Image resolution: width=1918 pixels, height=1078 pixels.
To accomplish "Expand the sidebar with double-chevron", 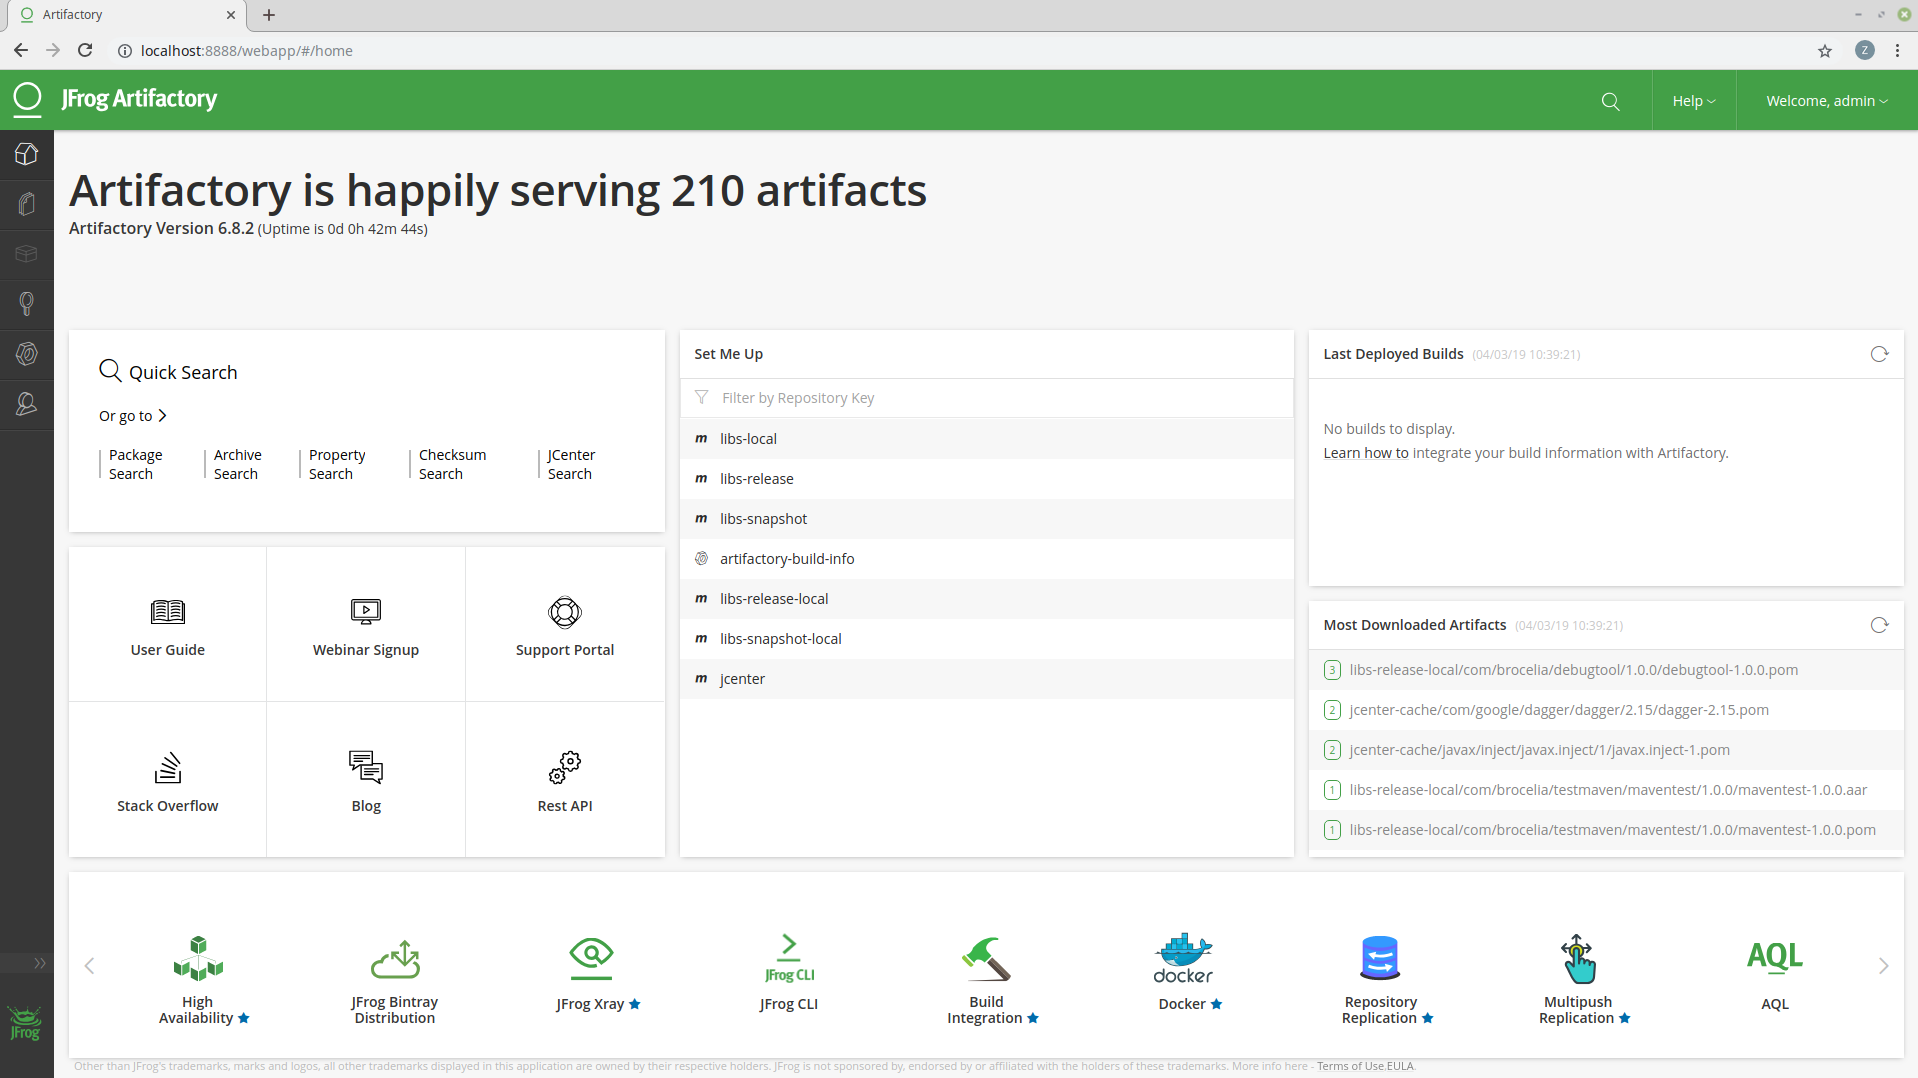I will (40, 963).
